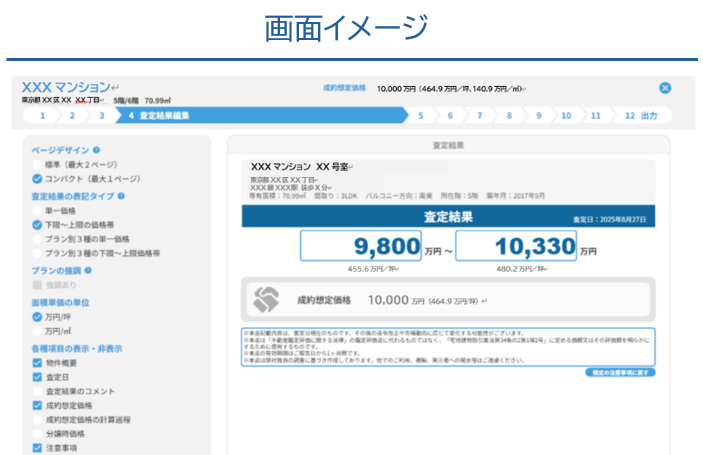Go to step 8 in wizard
This screenshot has width=703, height=455.
click(509, 116)
